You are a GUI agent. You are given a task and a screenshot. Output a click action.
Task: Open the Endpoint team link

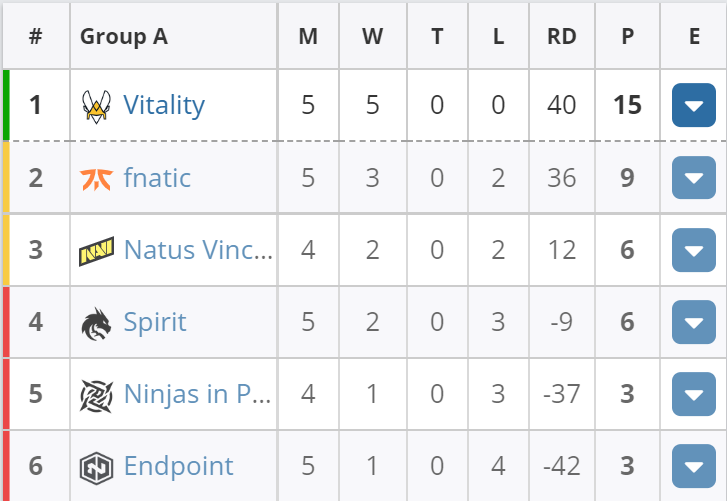[178, 467]
